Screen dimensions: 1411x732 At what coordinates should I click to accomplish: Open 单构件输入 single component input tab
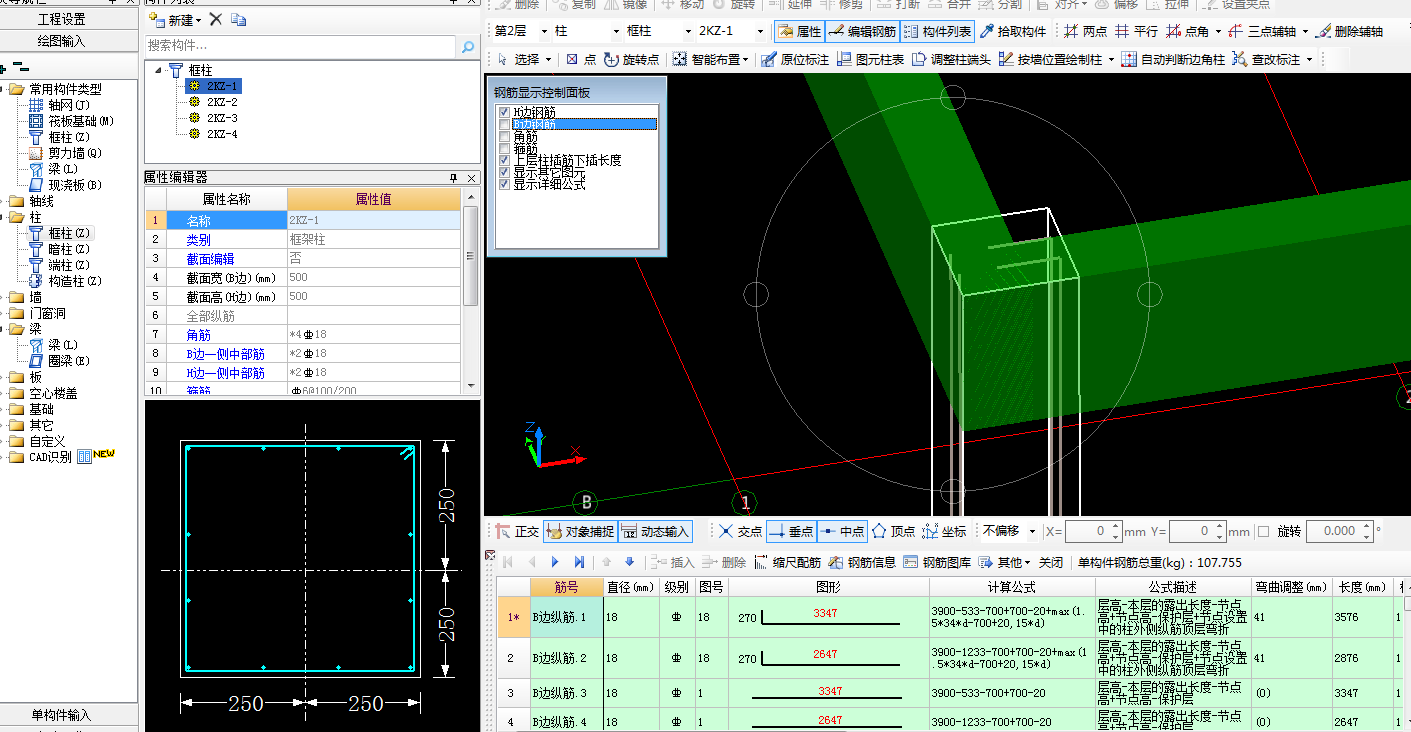(x=62, y=715)
